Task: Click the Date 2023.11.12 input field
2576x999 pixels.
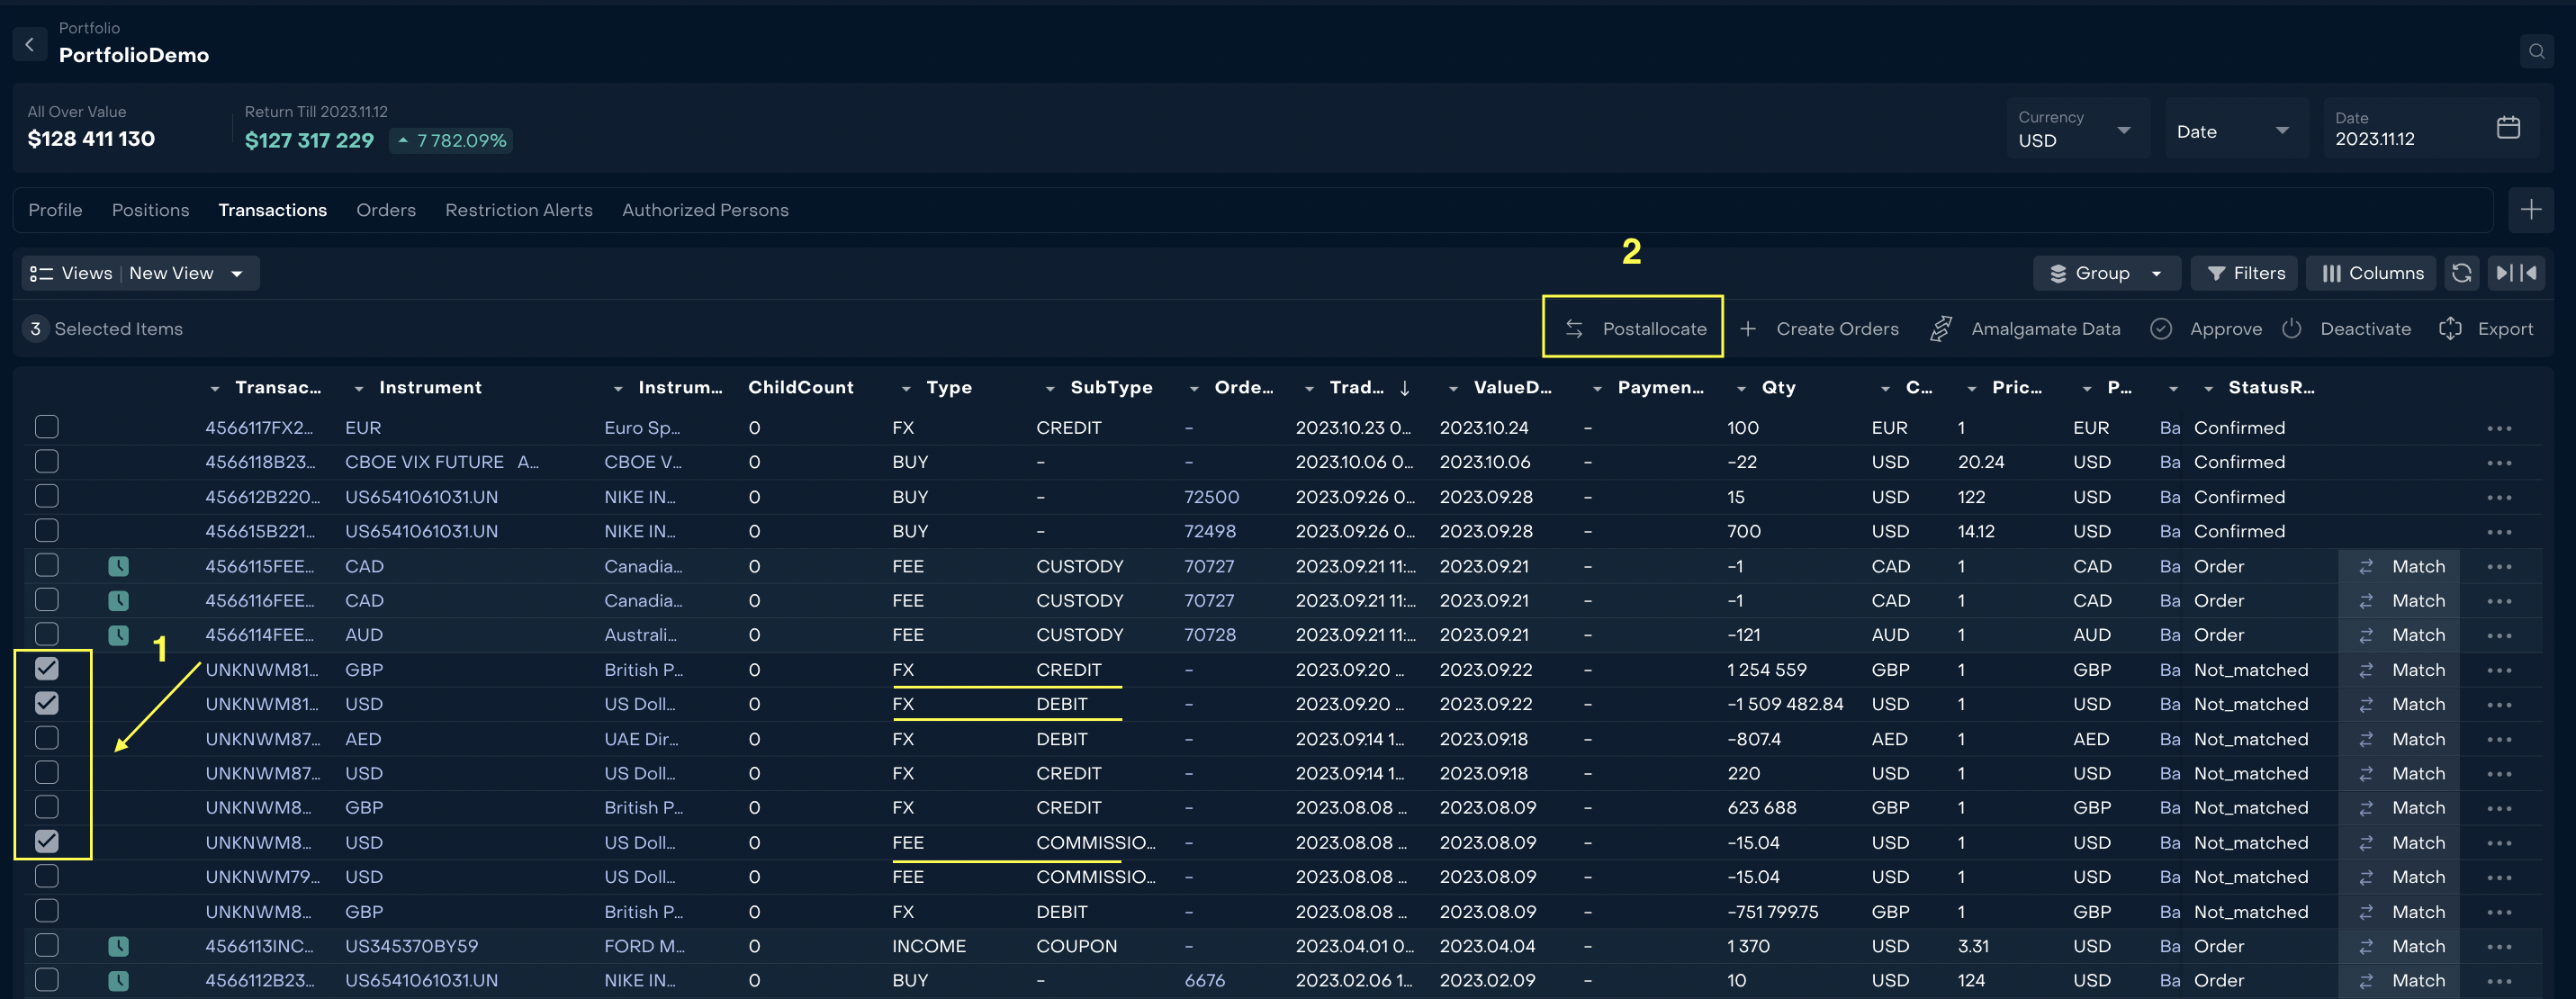Action: coord(2431,128)
